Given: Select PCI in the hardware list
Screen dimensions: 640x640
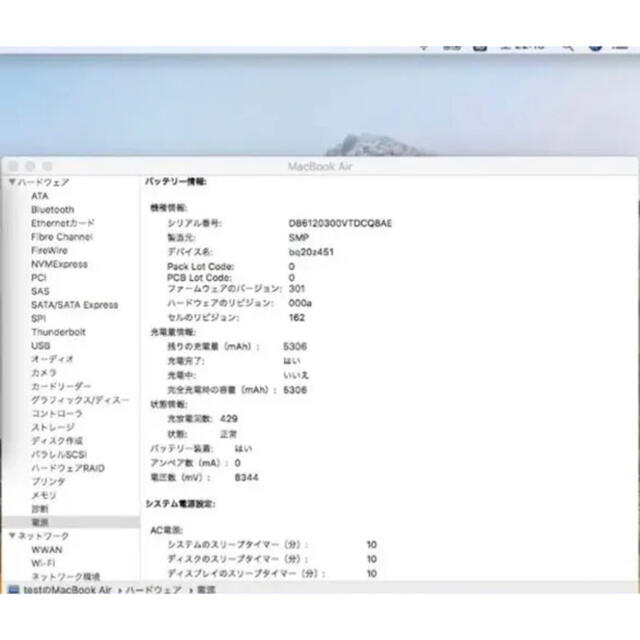Looking at the screenshot, I should point(39,278).
